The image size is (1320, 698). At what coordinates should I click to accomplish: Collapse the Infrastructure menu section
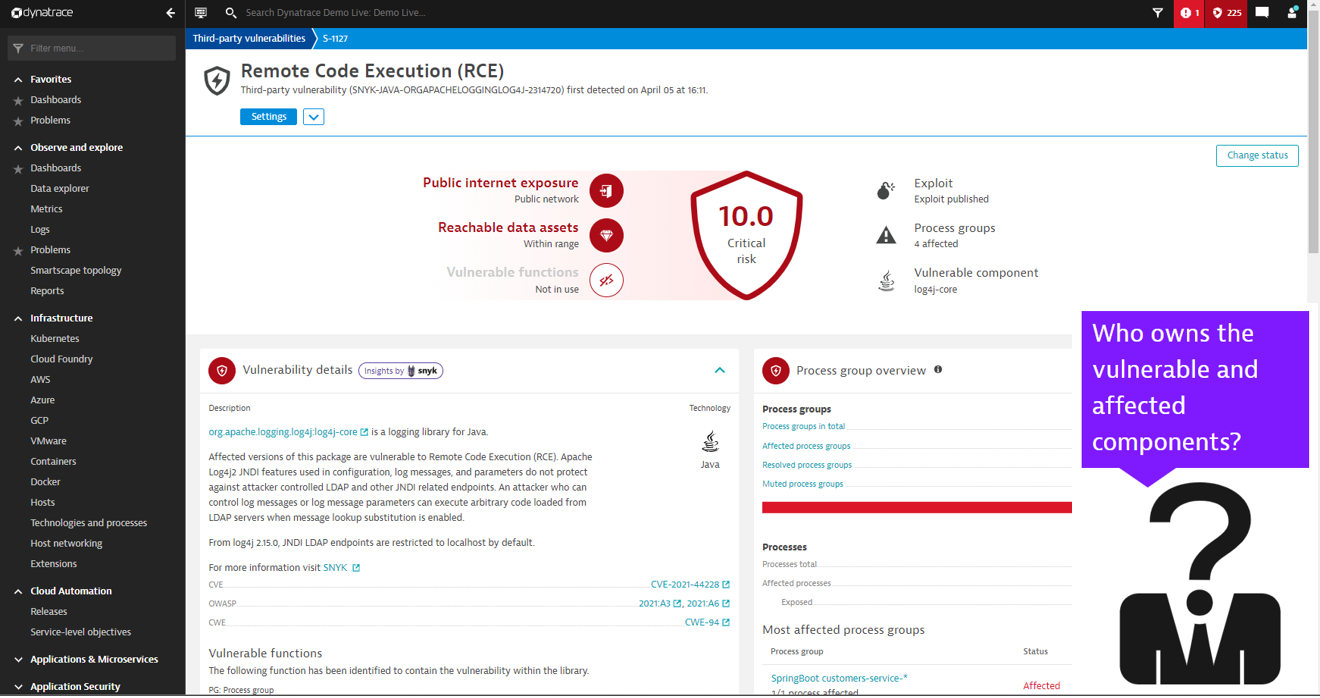(18, 318)
